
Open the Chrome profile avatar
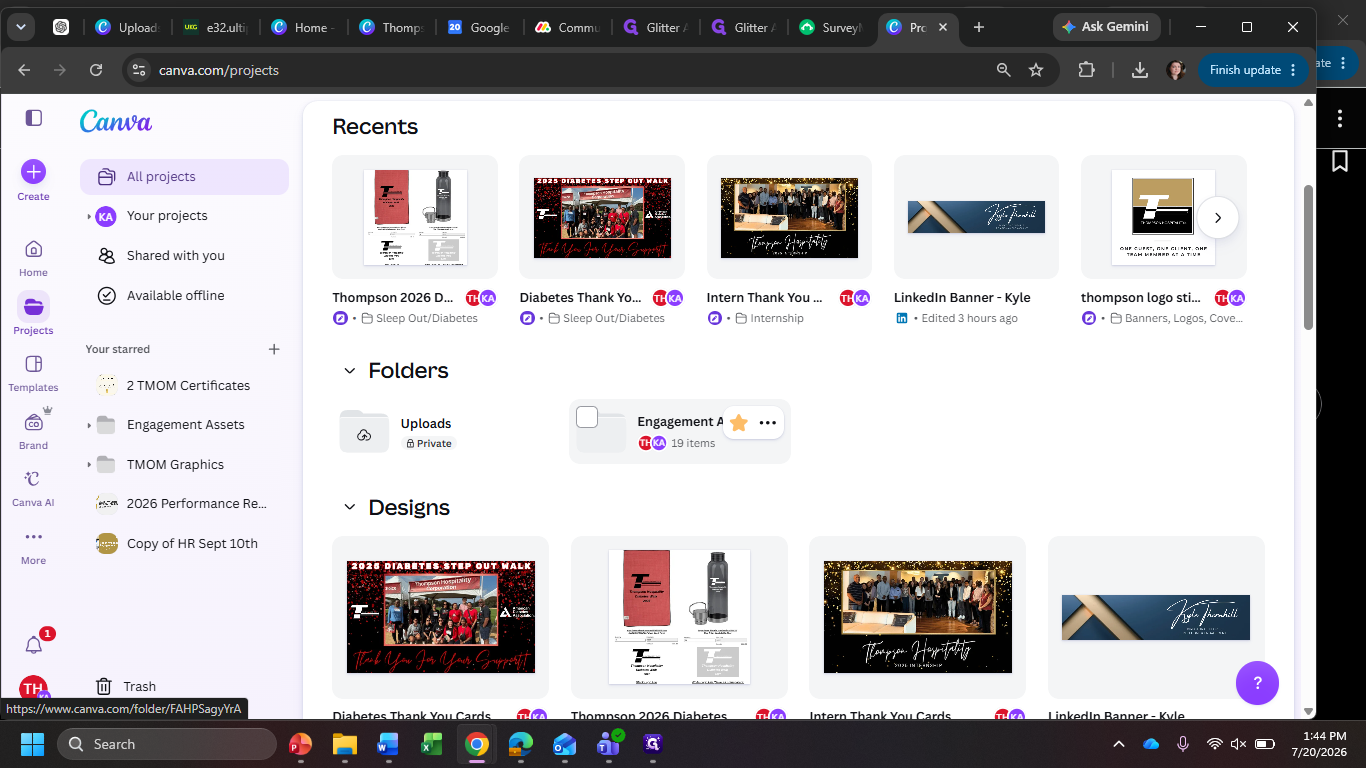tap(1176, 70)
